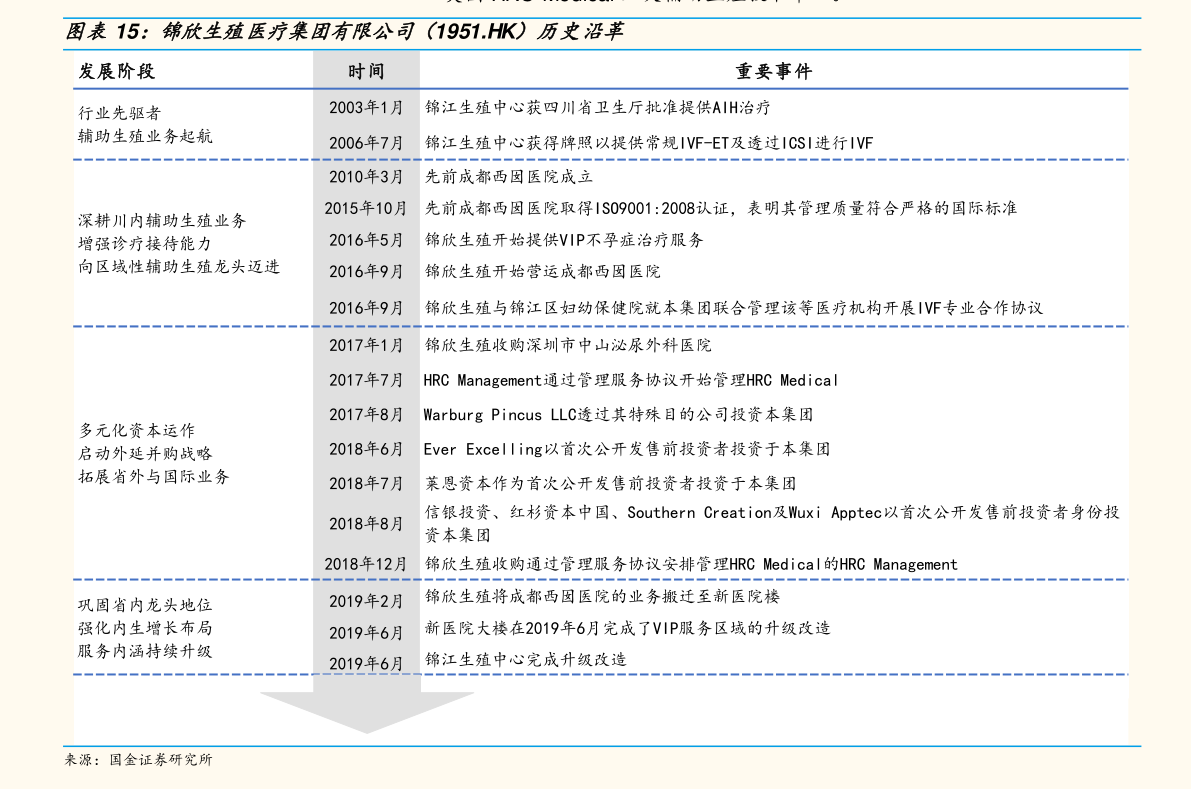Click event about 业务搬迁至新医院楼
Screen dimensions: 1191x789
(602, 597)
